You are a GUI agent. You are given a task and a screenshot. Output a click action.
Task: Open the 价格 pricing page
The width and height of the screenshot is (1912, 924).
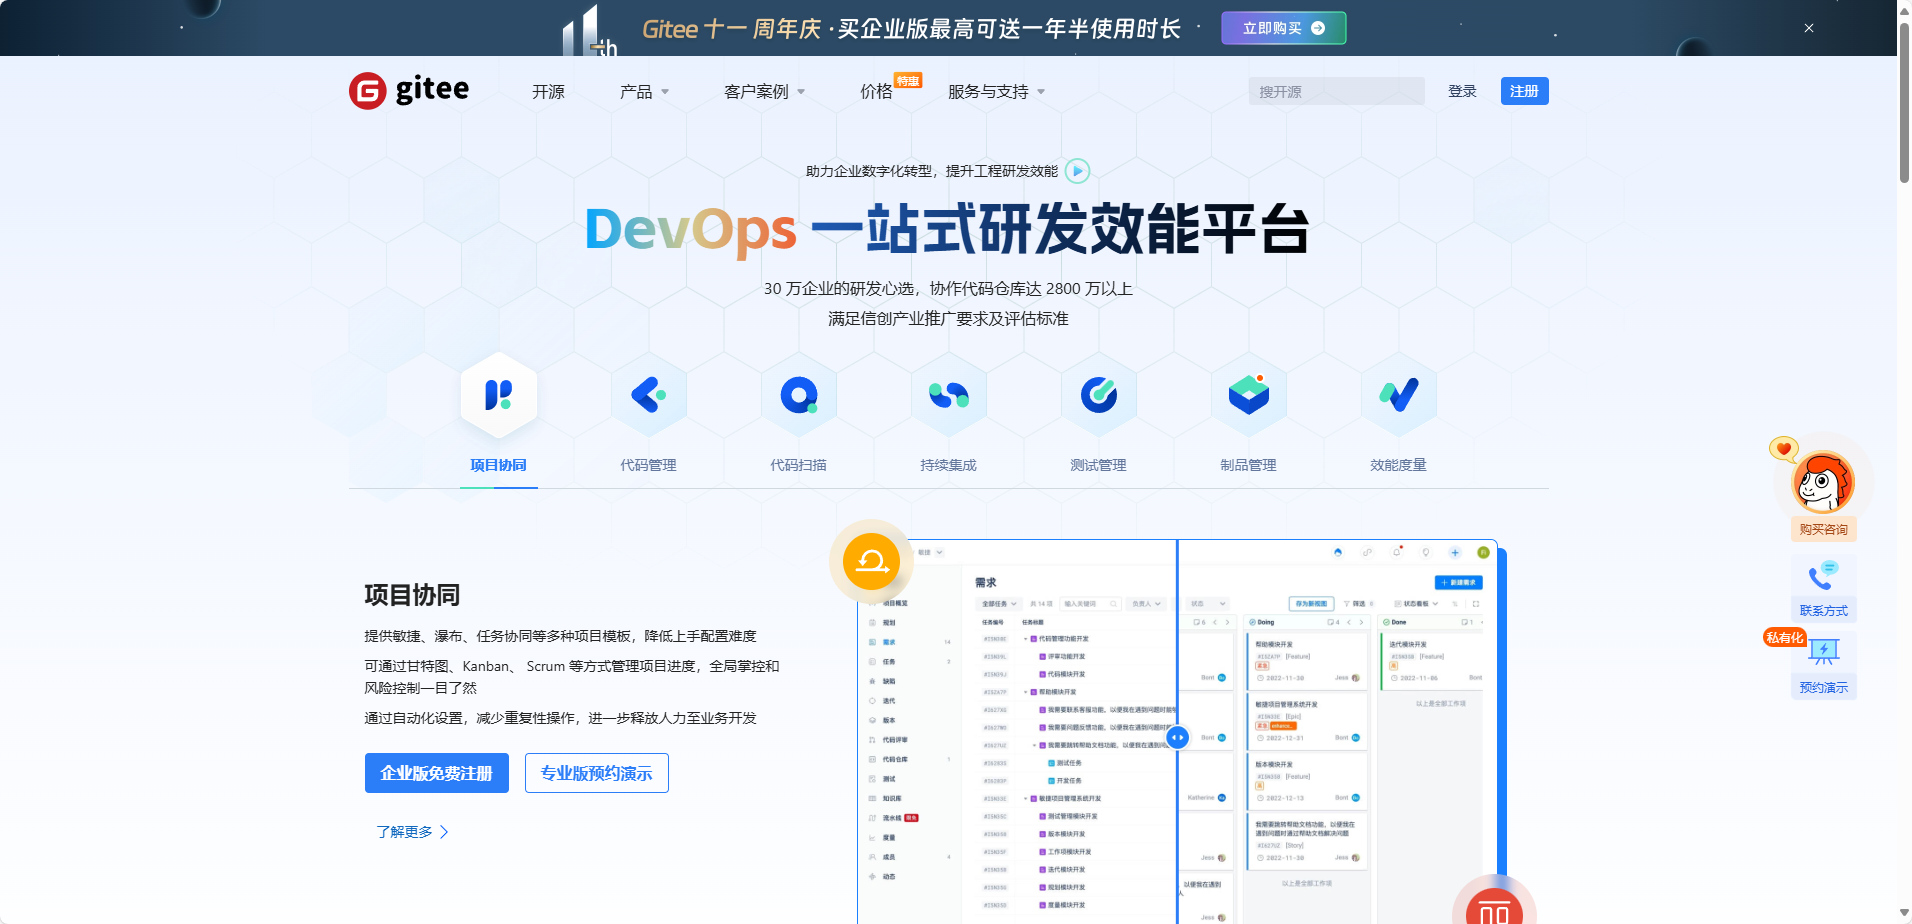click(x=876, y=92)
